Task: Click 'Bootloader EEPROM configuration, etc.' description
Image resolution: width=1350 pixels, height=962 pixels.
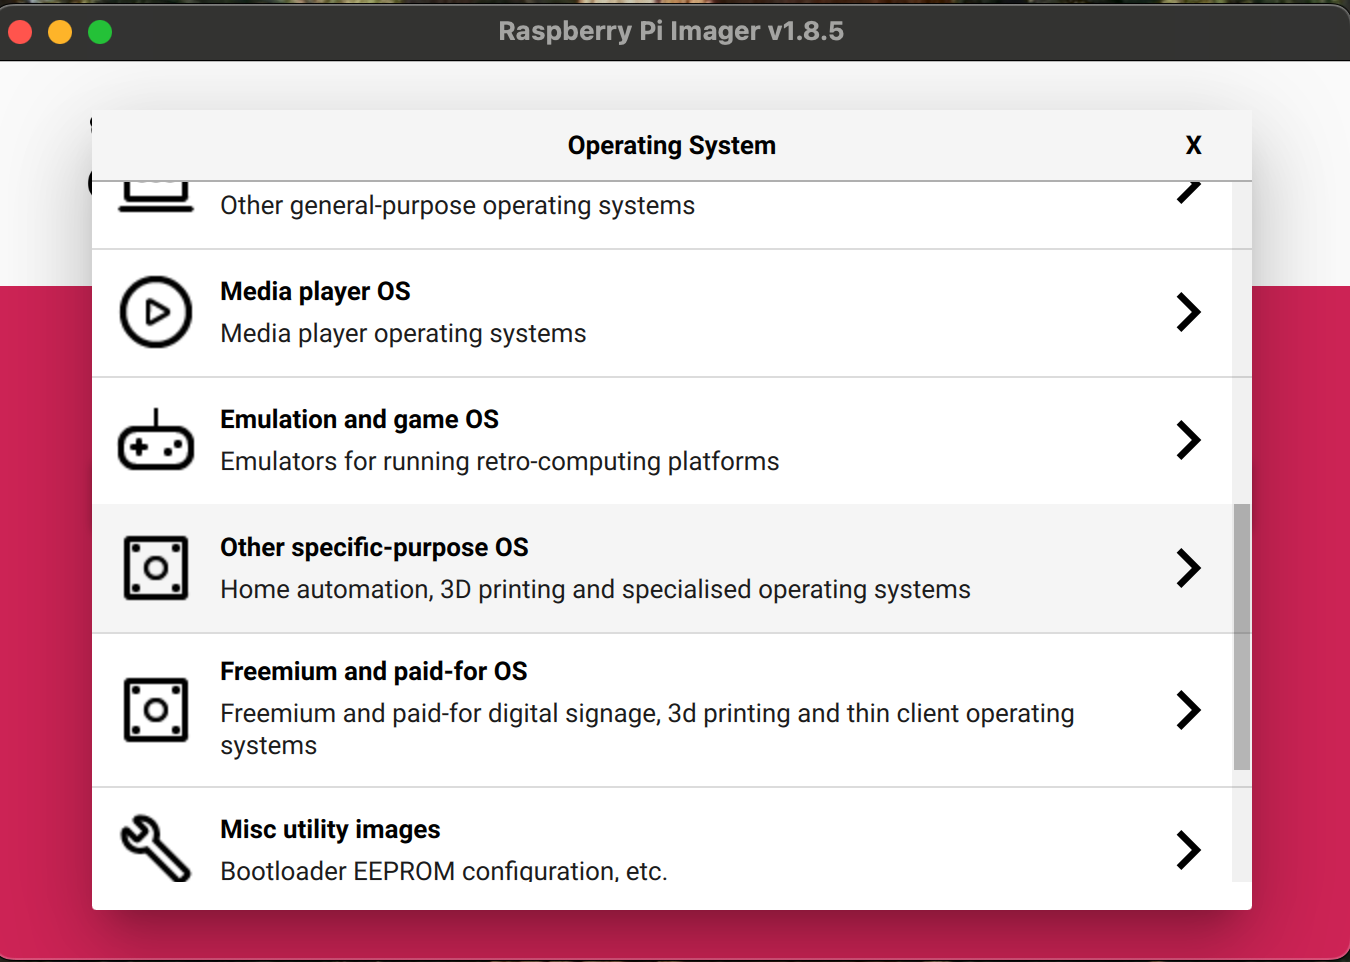Action: tap(443, 870)
